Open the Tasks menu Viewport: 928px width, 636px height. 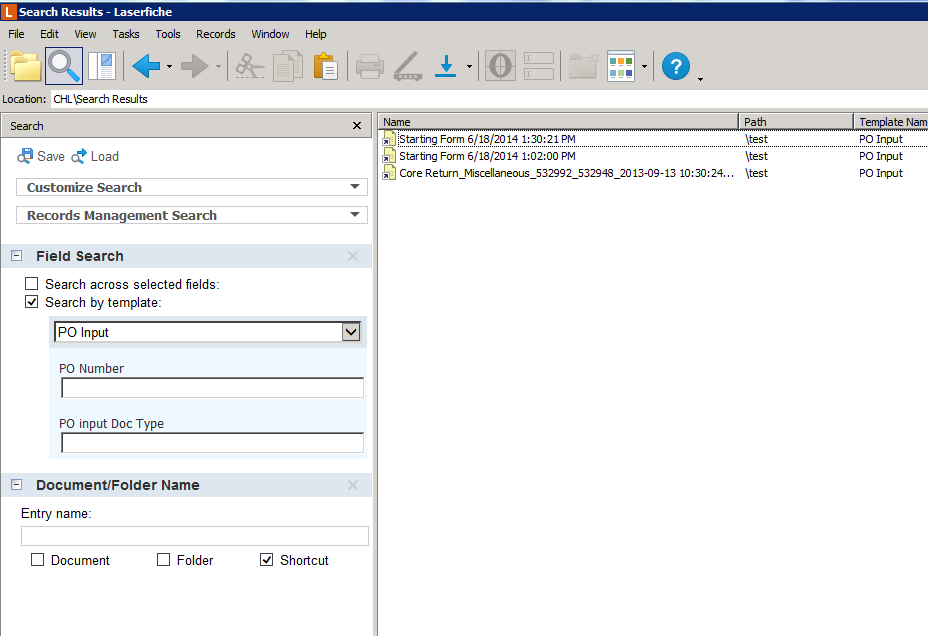[125, 34]
